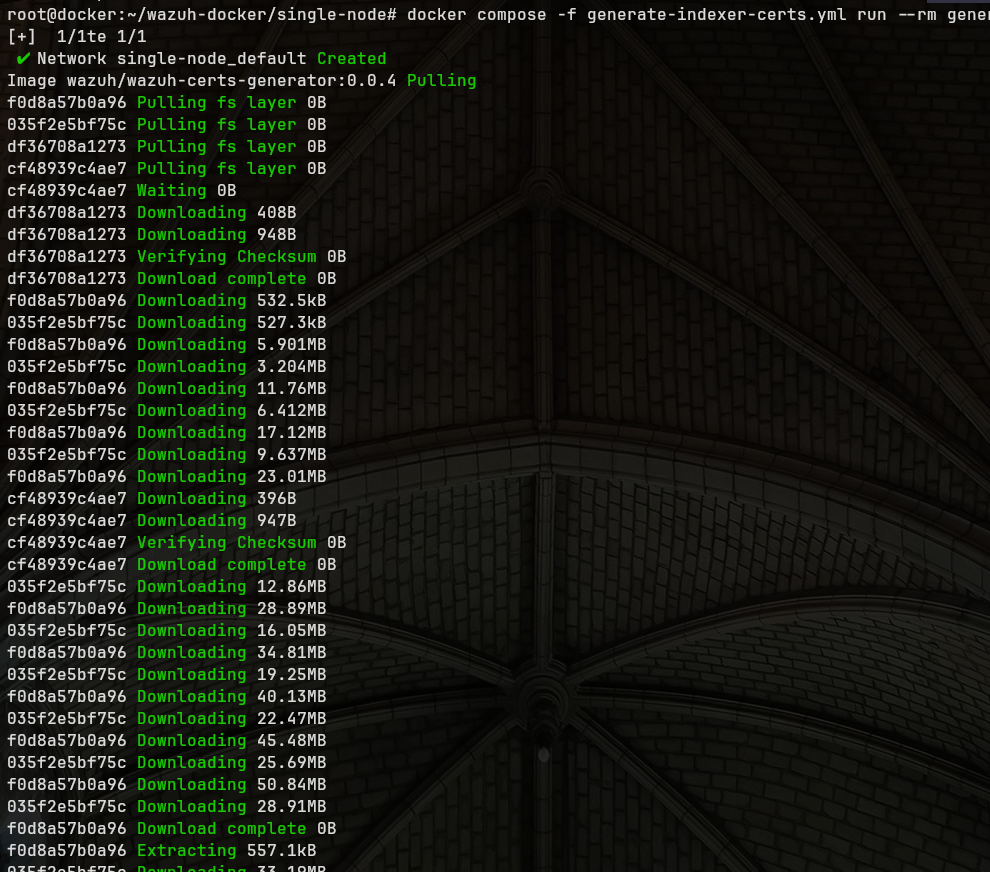Click the Extracting 557.1kB status line
Screen dimensions: 990x872
230,850
